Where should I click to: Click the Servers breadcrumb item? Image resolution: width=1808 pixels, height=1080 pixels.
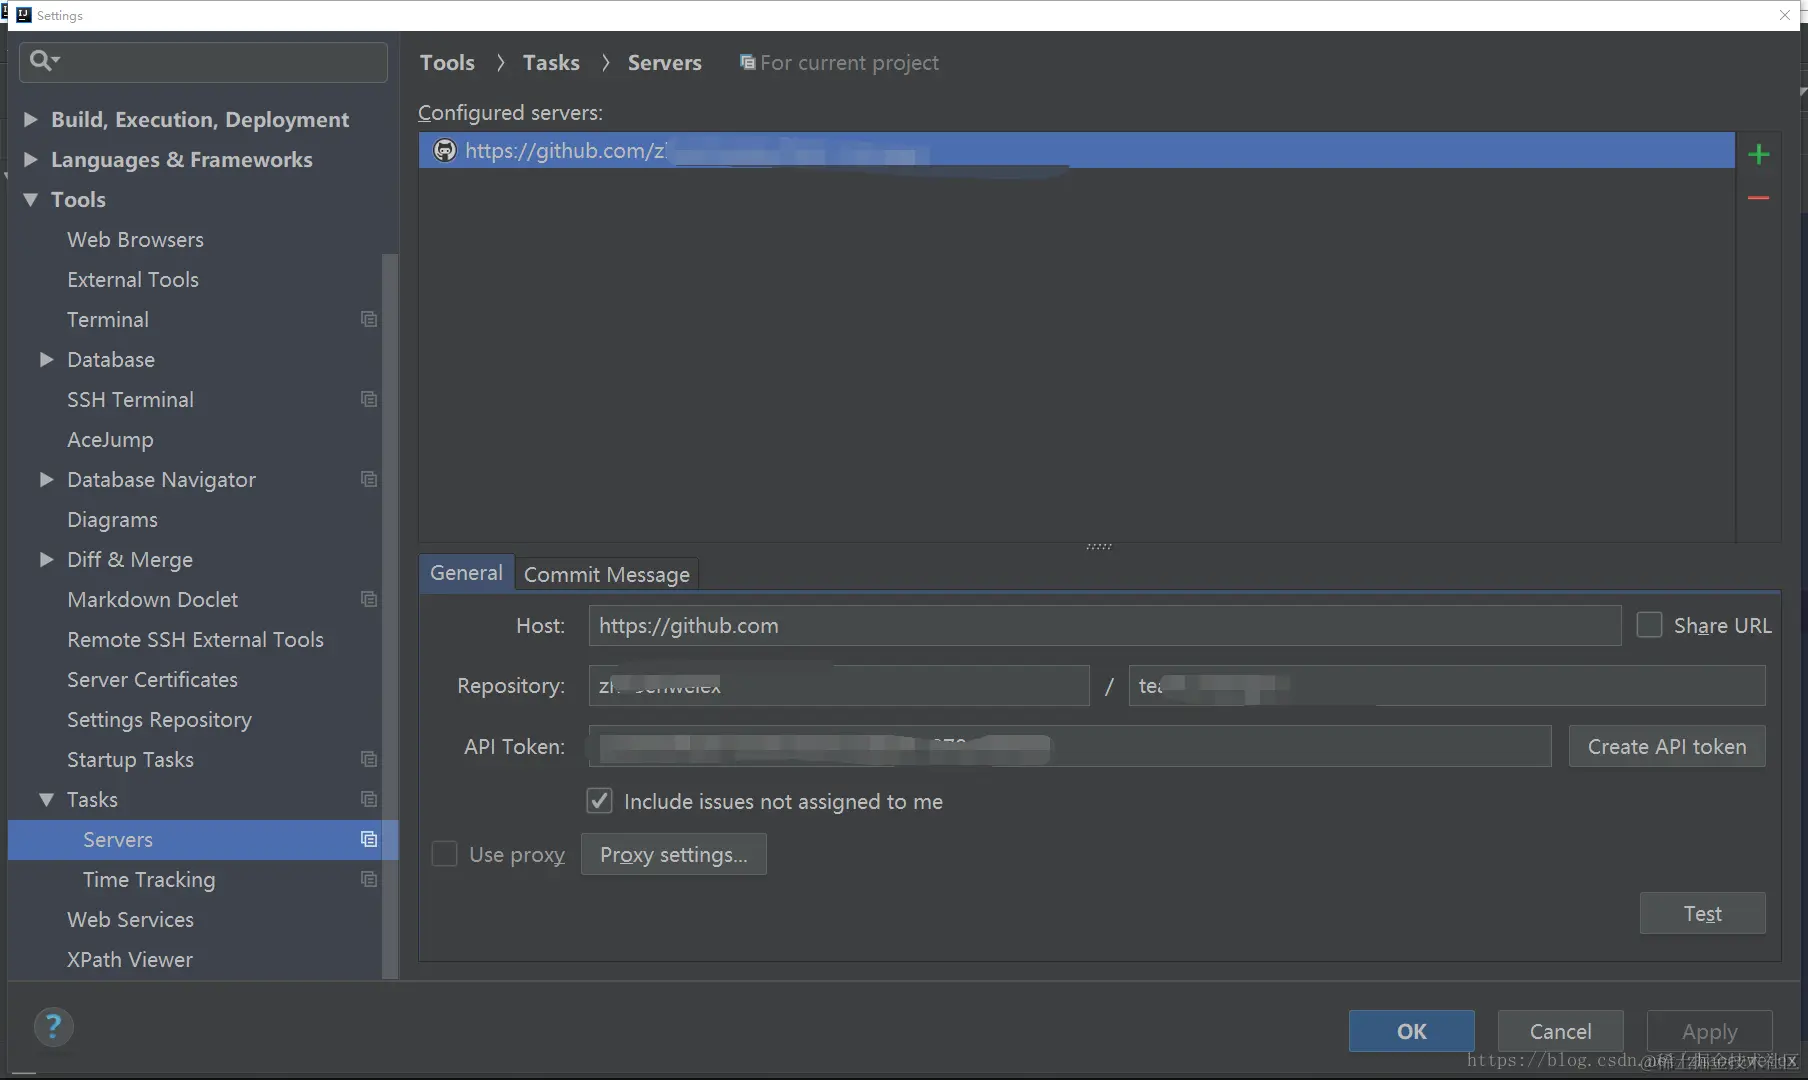pyautogui.click(x=664, y=62)
